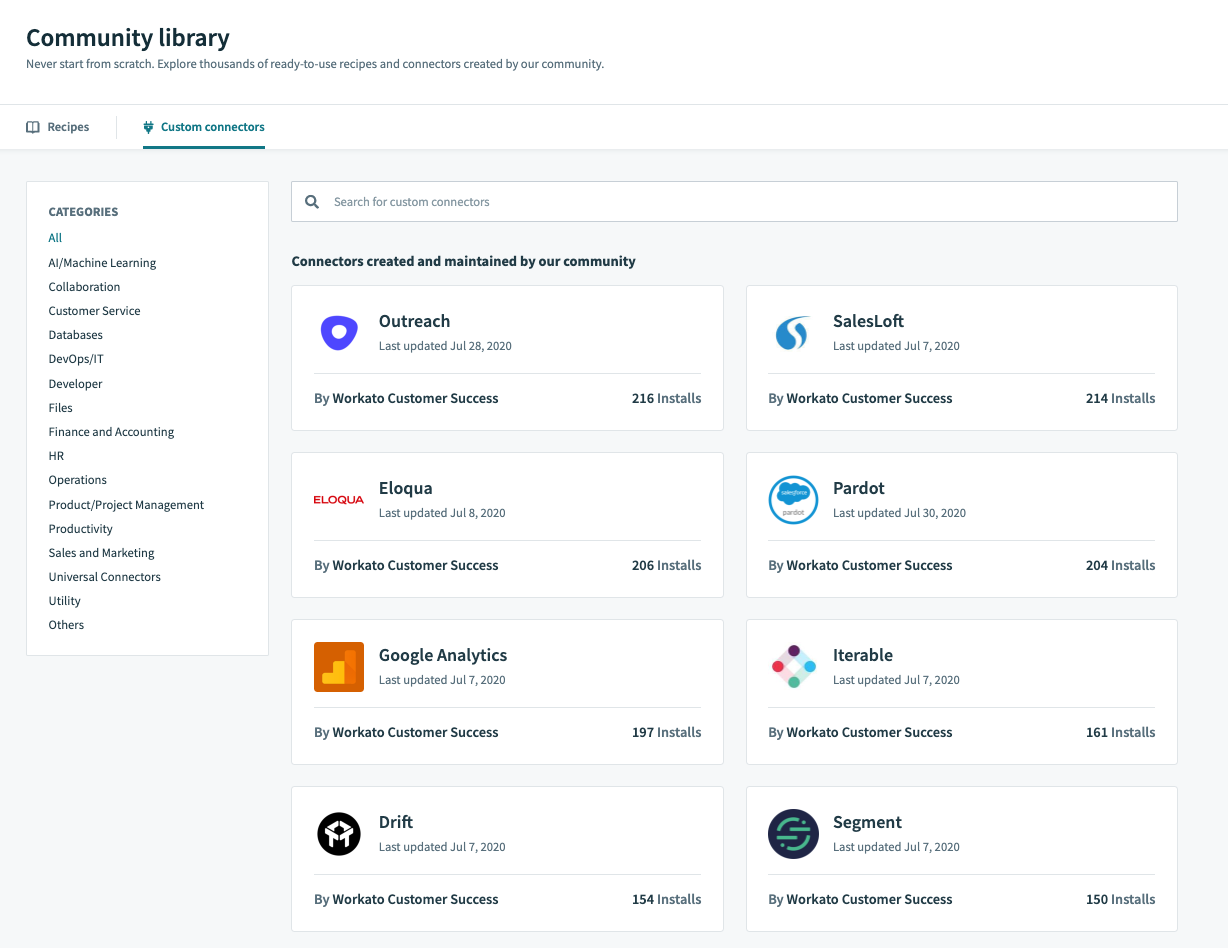Click the 154 Installs count
The height and width of the screenshot is (948, 1228).
pos(666,899)
